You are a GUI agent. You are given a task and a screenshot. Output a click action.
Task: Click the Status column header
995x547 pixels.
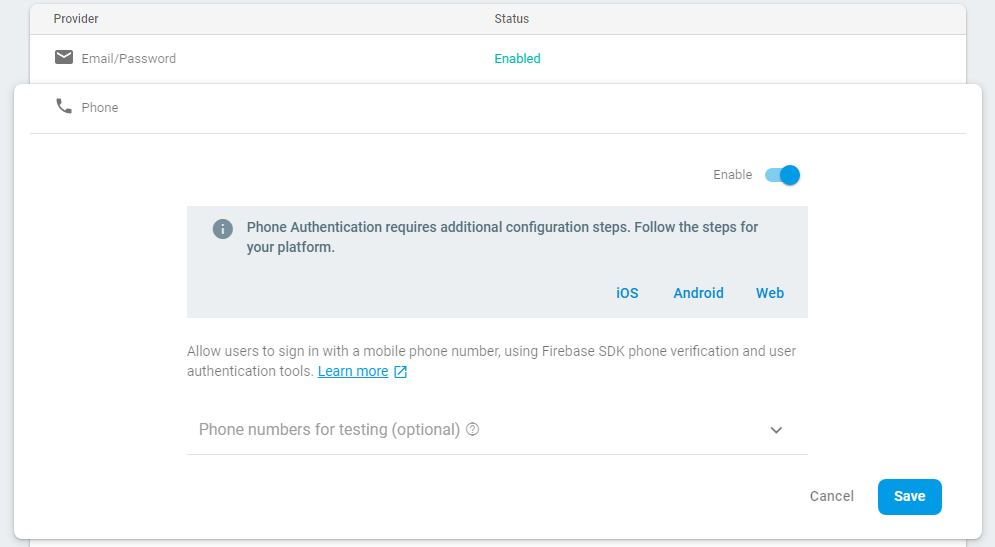tap(512, 19)
